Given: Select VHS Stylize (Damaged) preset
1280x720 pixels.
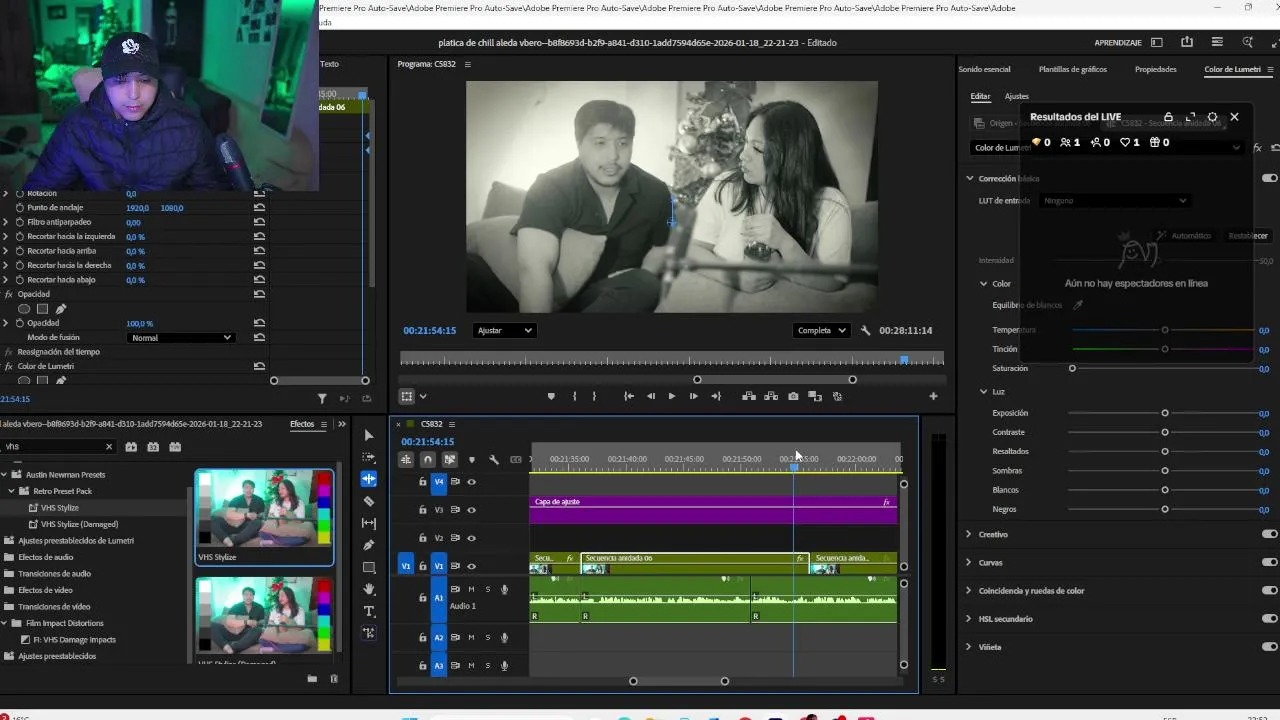Looking at the screenshot, I should coord(79,524).
